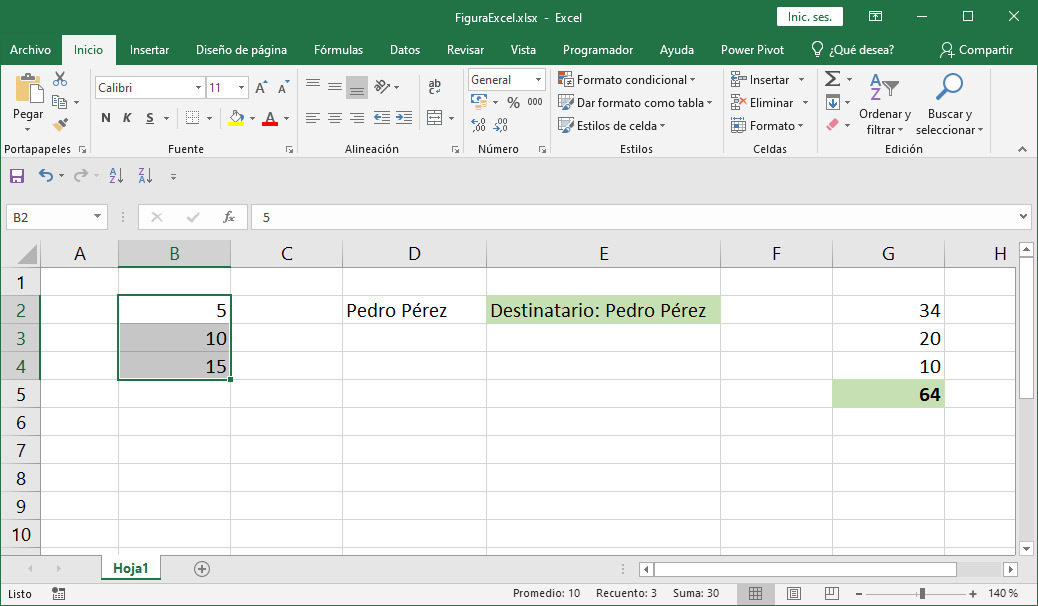The height and width of the screenshot is (606, 1038).
Task: Switch to the Insertar ribbon tab
Action: 149,50
